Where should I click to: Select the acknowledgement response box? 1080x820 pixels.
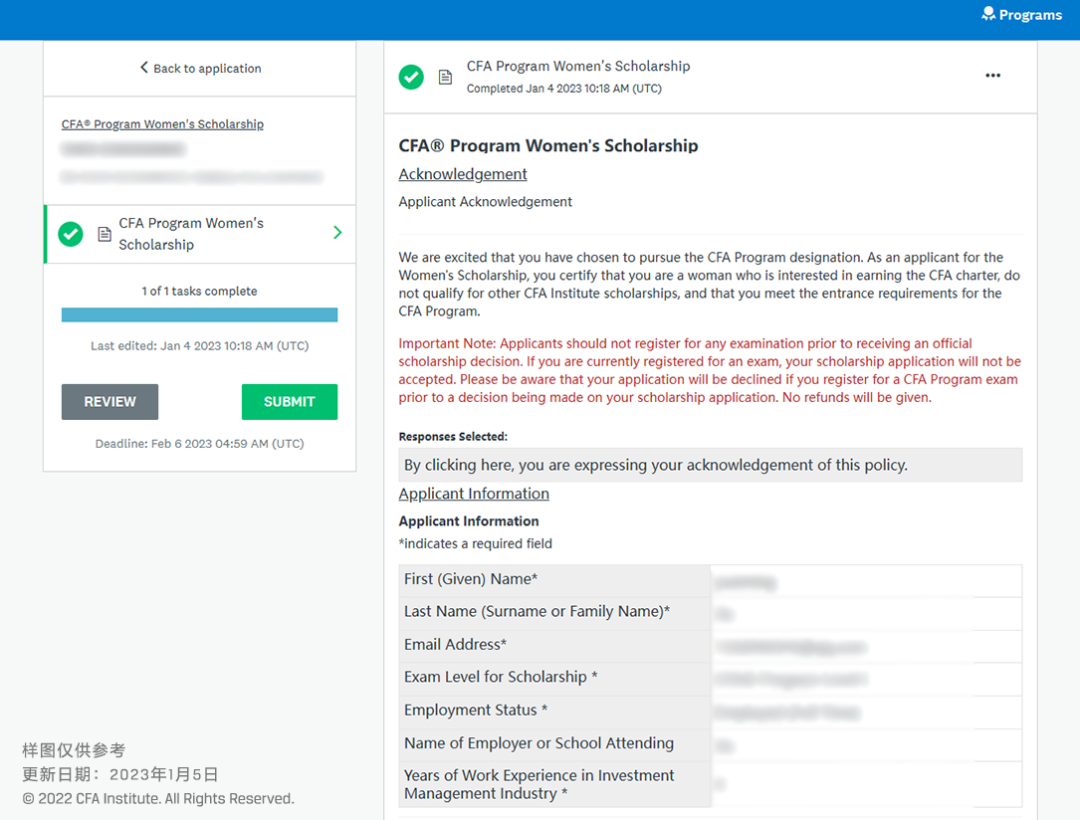click(x=710, y=465)
